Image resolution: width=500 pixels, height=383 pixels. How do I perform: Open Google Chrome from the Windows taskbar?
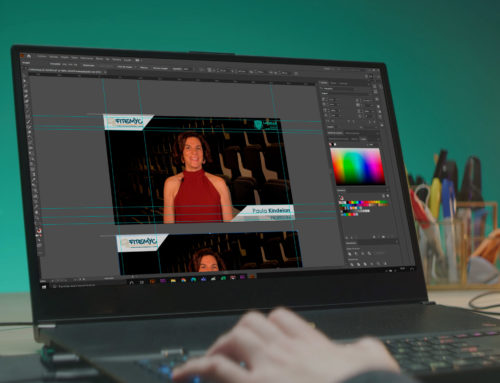click(x=183, y=280)
